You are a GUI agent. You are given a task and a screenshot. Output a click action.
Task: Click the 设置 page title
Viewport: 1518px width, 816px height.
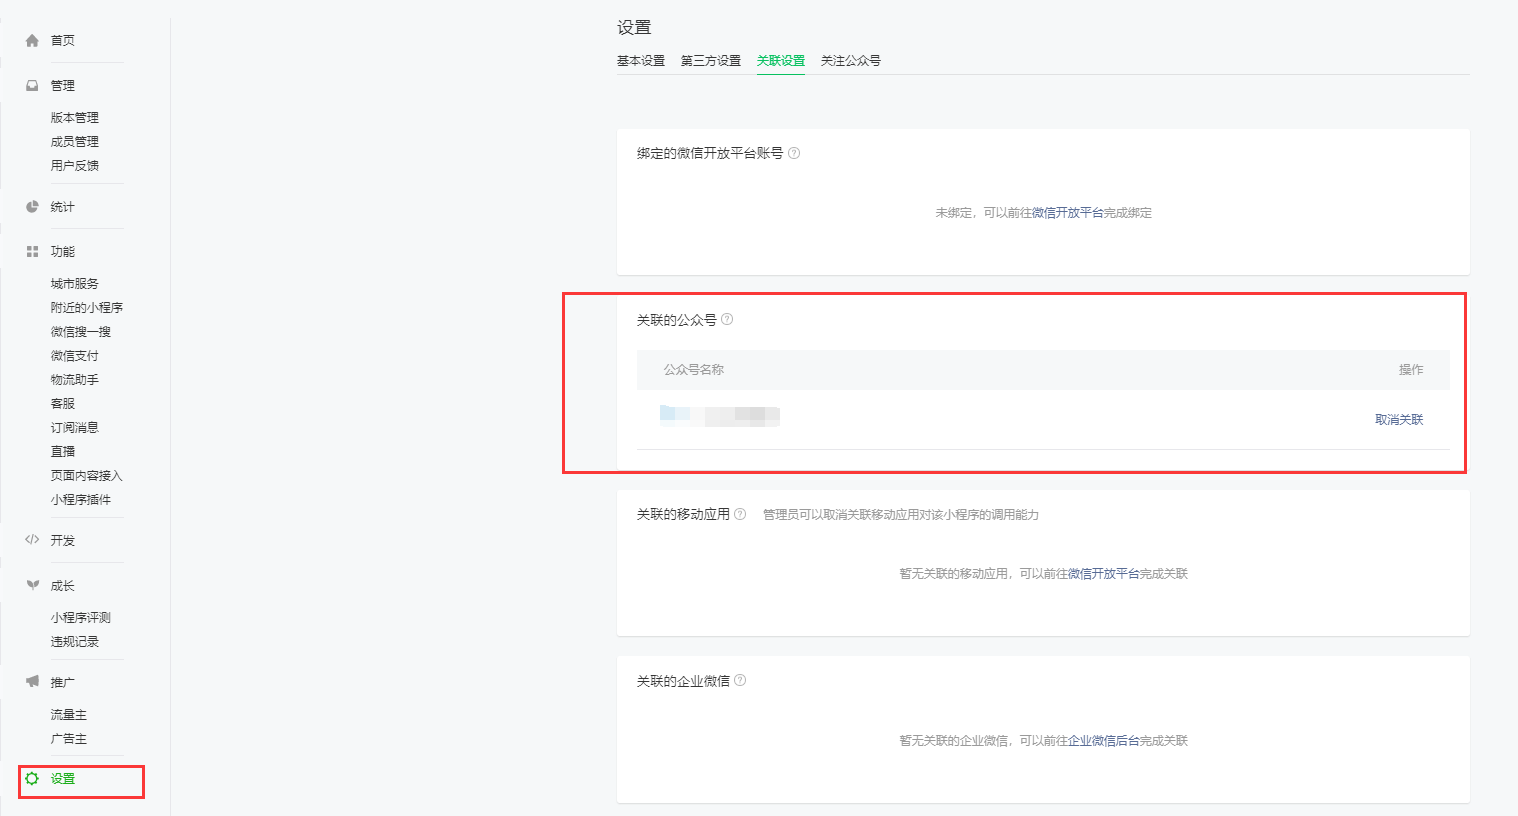(x=634, y=27)
